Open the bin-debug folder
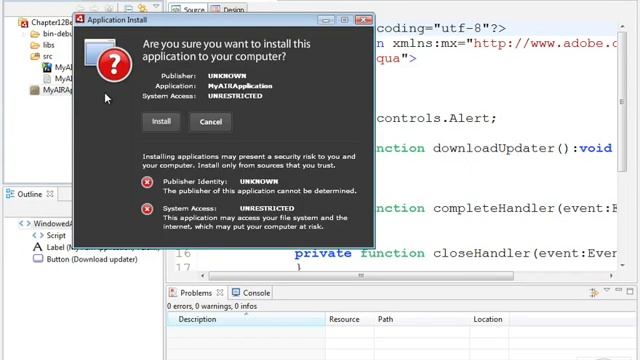 tap(57, 33)
